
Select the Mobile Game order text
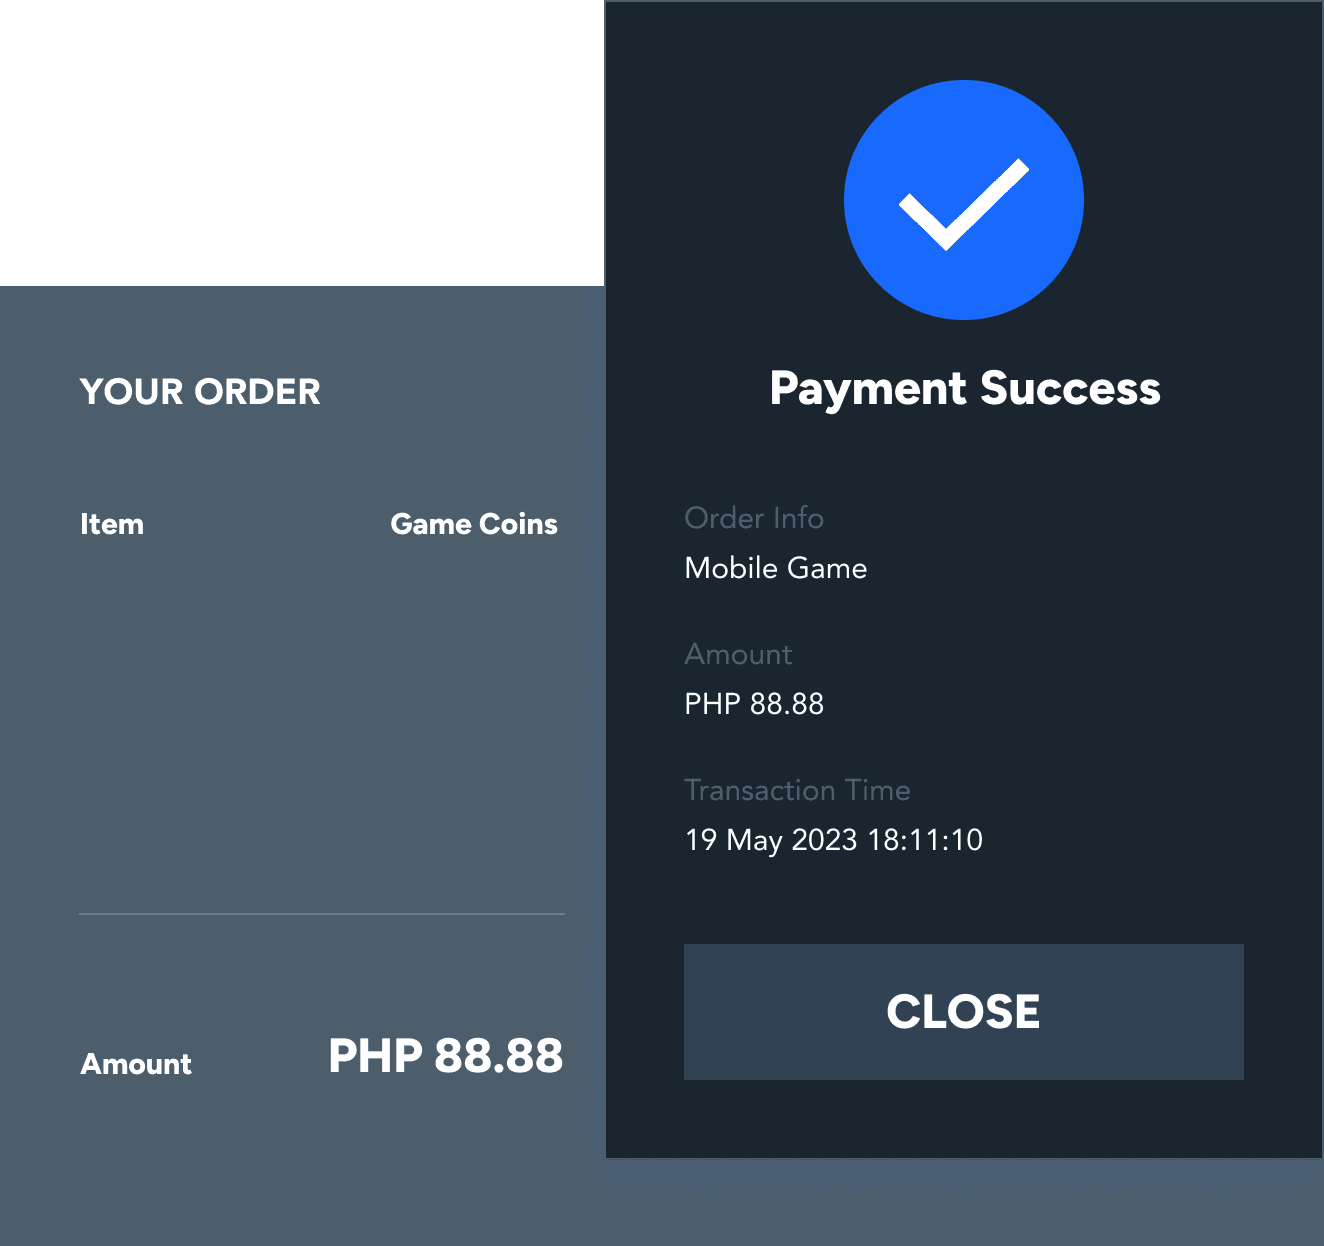775,568
